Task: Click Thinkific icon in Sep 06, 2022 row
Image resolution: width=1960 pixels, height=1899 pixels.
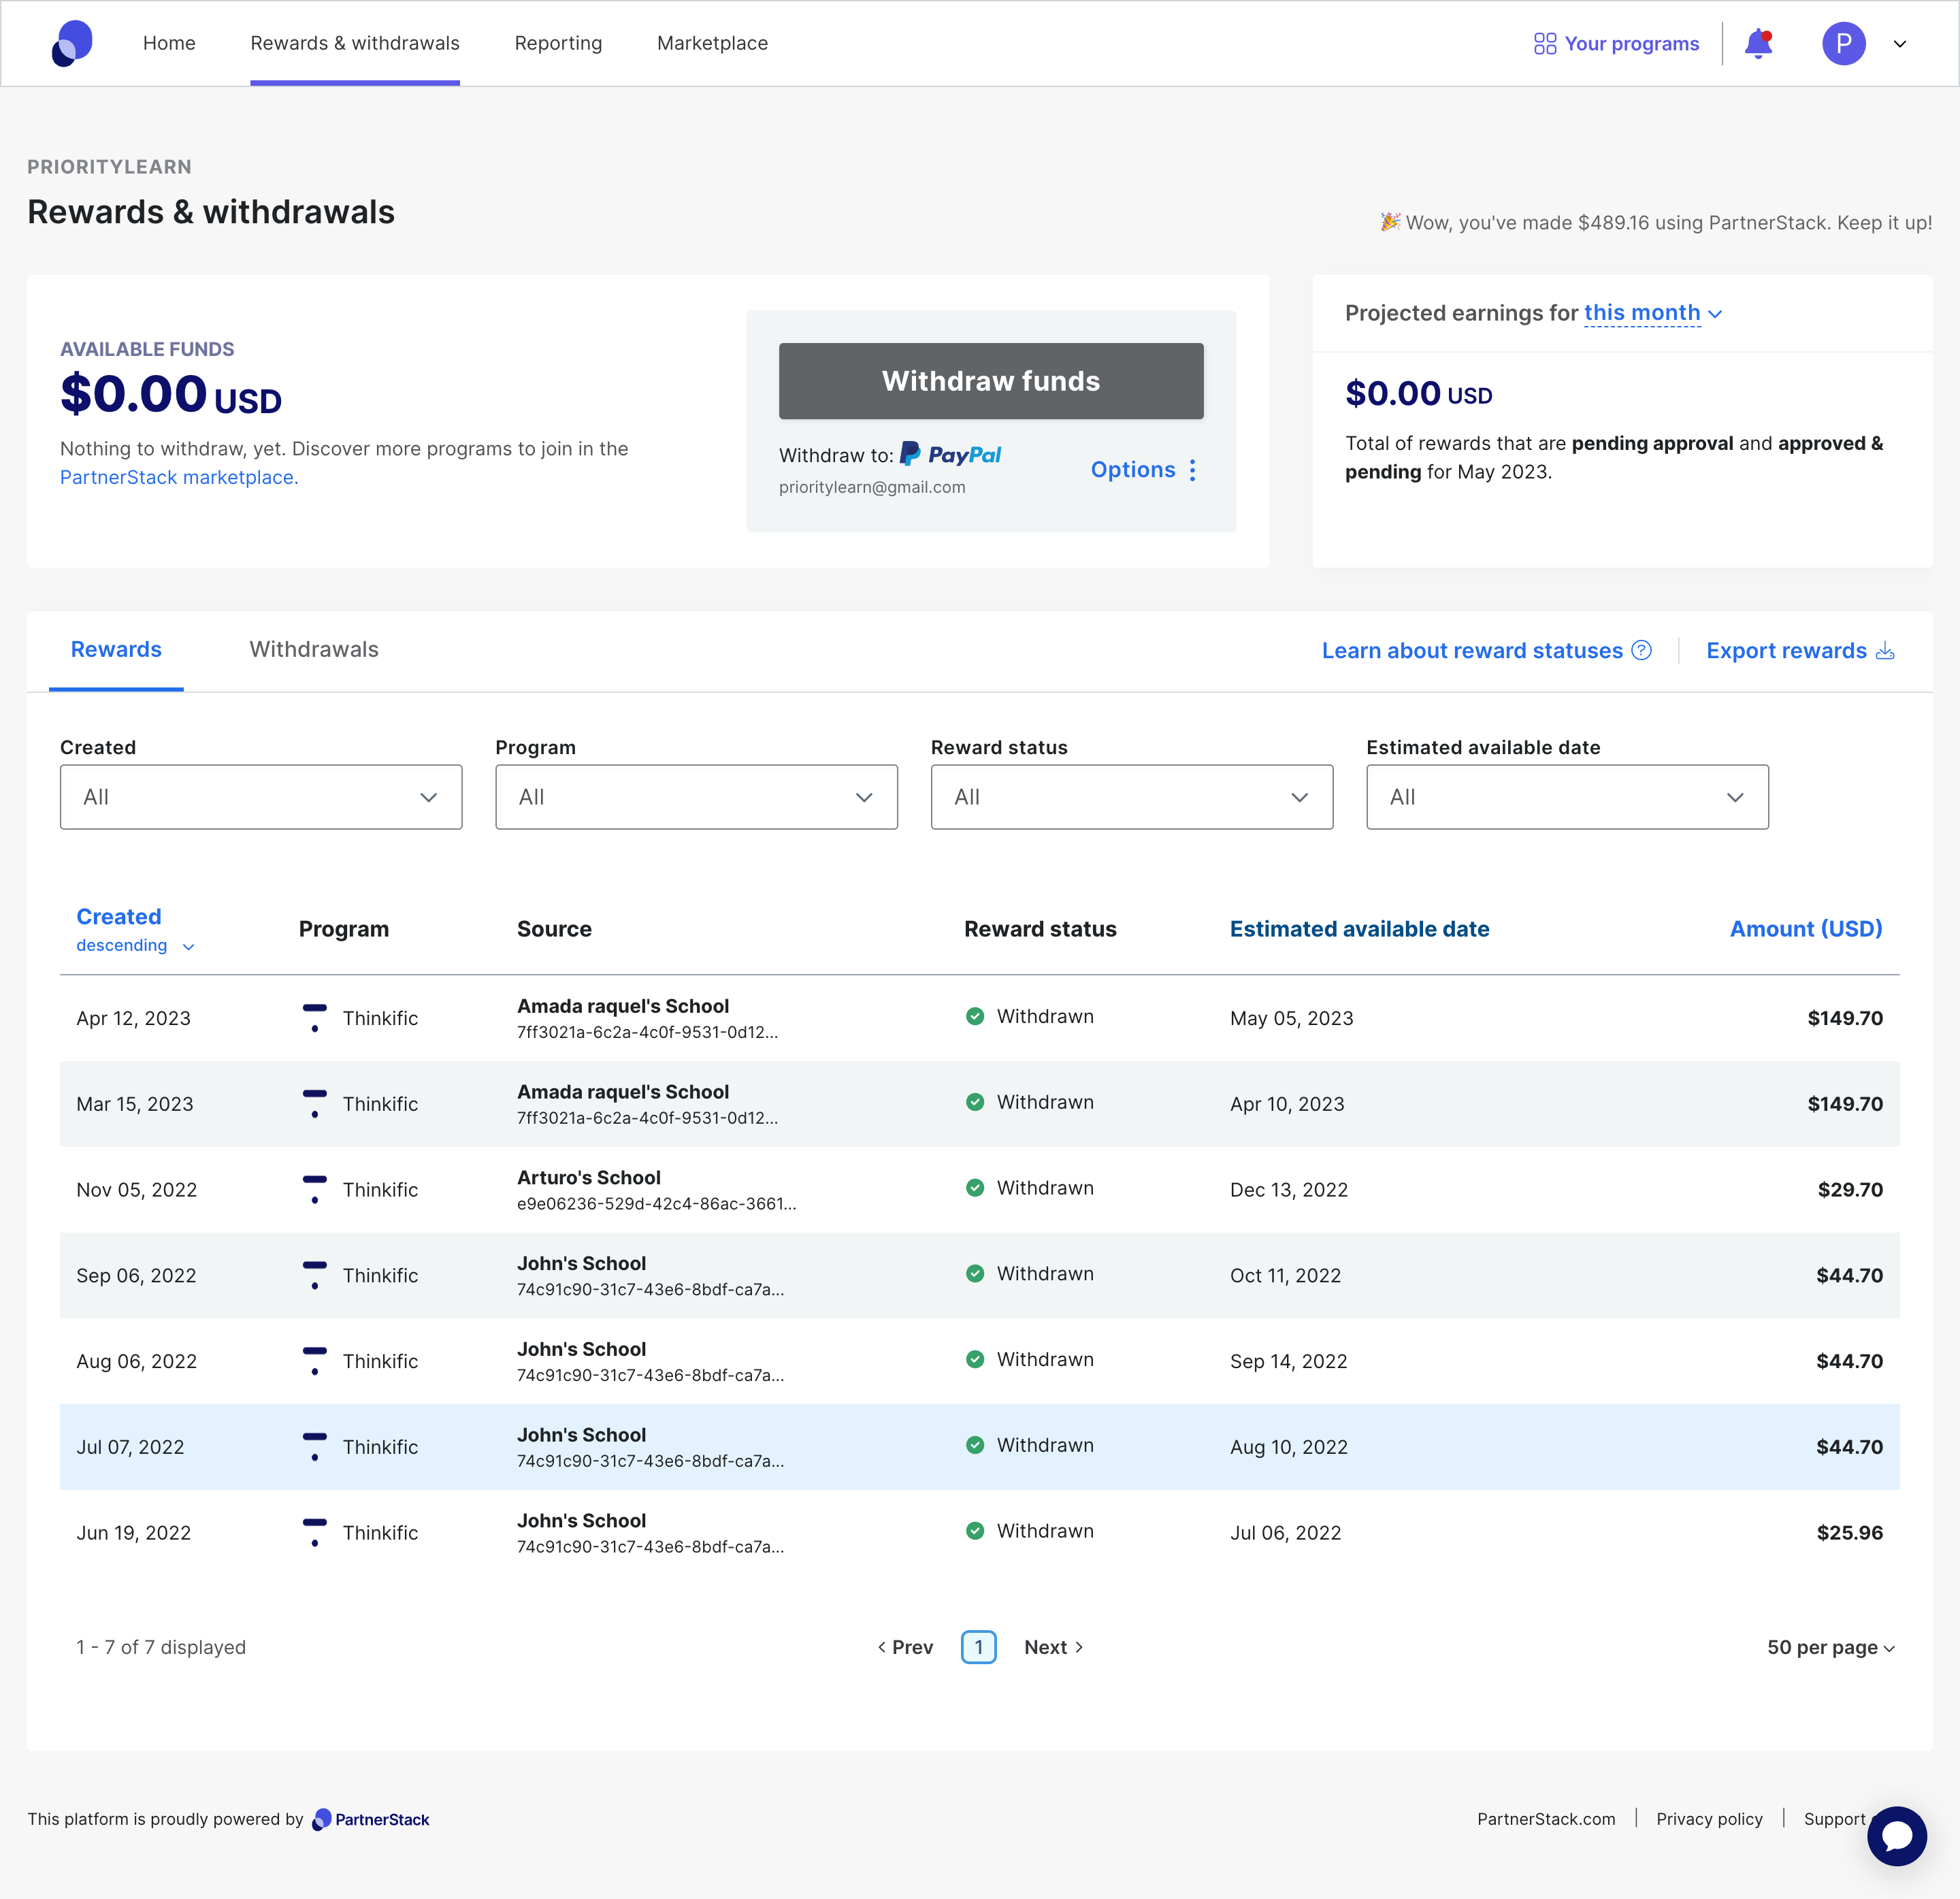Action: pos(315,1275)
